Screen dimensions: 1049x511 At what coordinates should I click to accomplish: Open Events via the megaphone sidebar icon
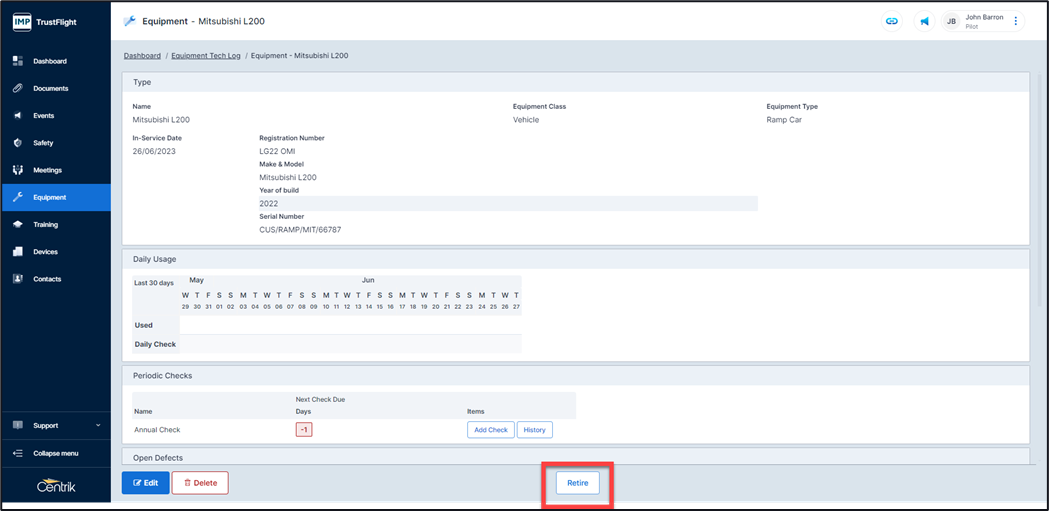coord(18,116)
